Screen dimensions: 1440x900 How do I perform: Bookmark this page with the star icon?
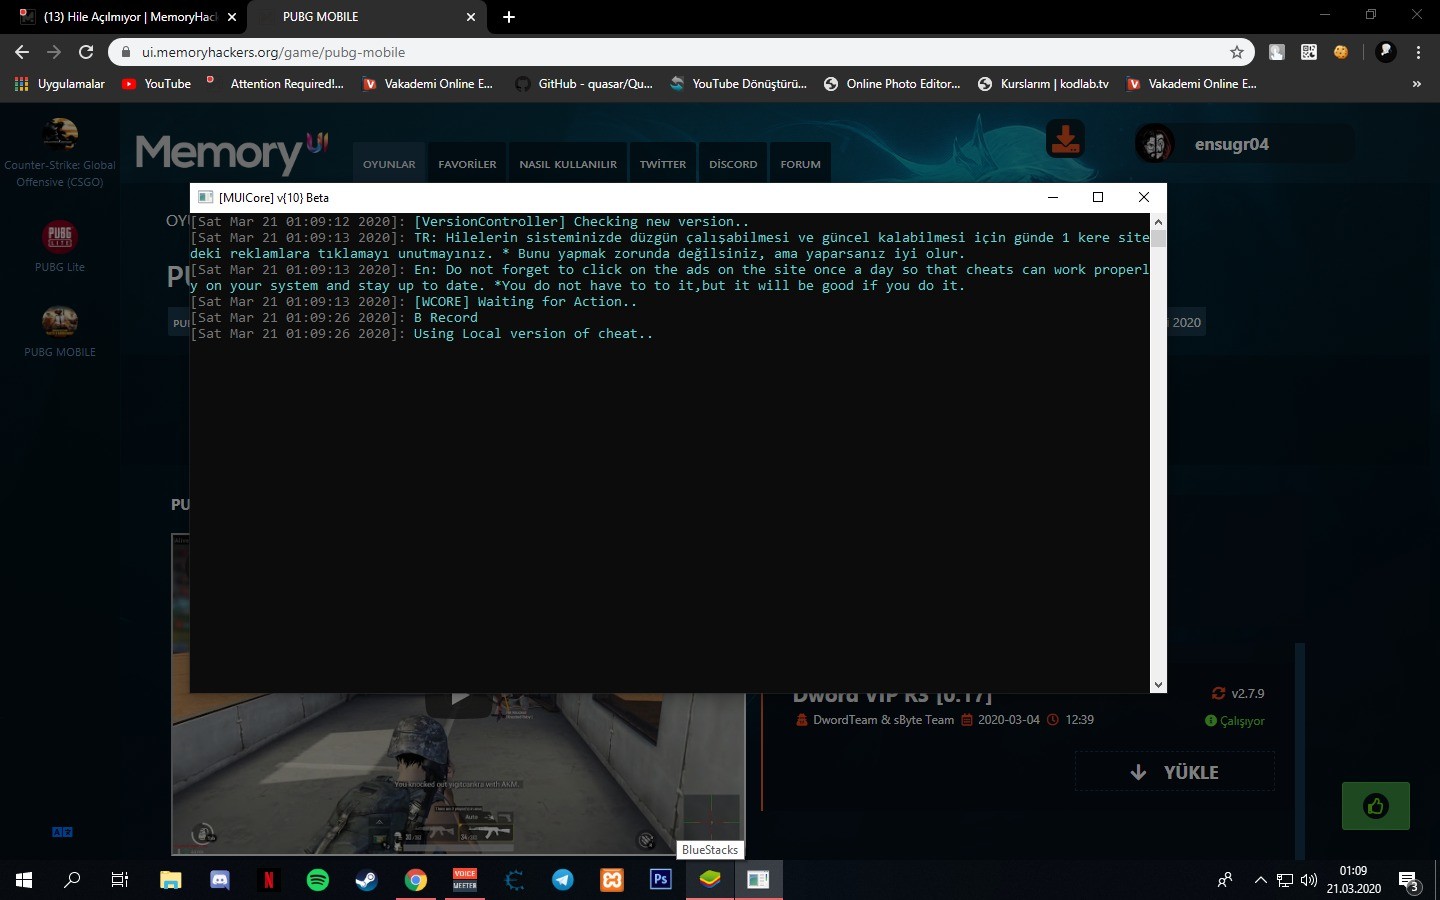click(1237, 52)
